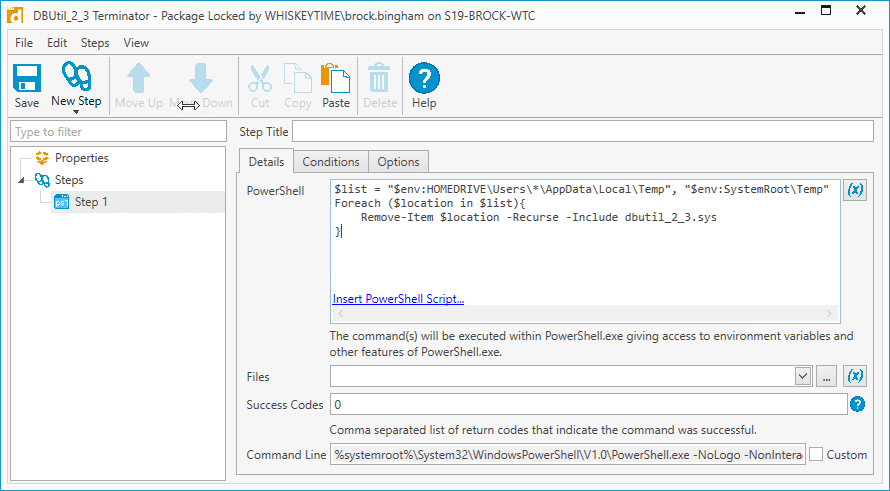The height and width of the screenshot is (491, 890).
Task: Click the horizontal scrollbar under the script
Action: pyautogui.click(x=585, y=313)
